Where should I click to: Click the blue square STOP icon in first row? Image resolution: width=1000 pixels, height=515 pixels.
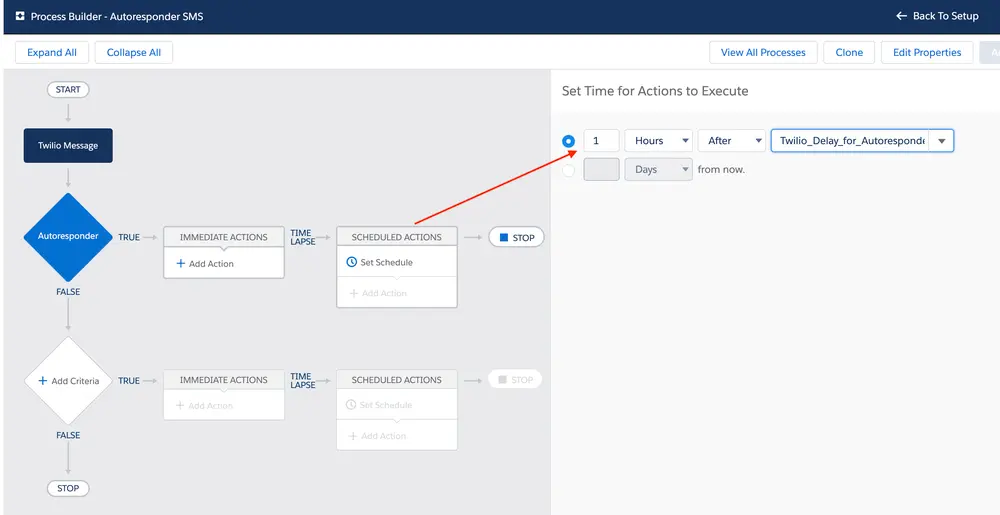click(x=504, y=237)
